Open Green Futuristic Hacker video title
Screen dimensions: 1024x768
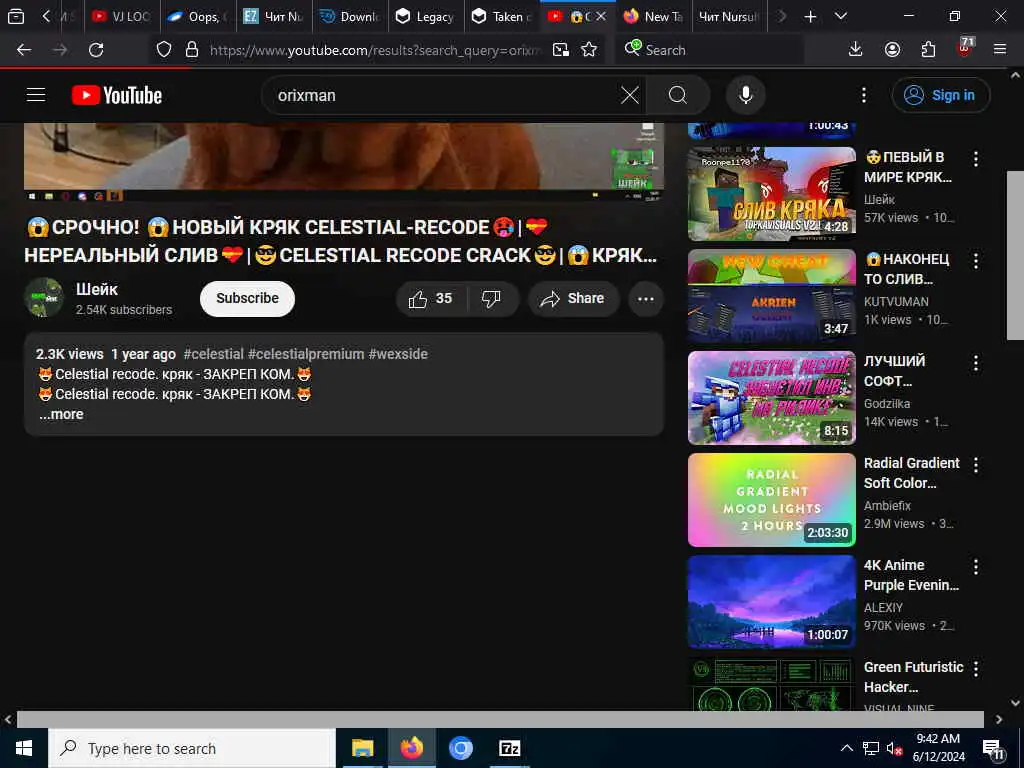point(913,677)
